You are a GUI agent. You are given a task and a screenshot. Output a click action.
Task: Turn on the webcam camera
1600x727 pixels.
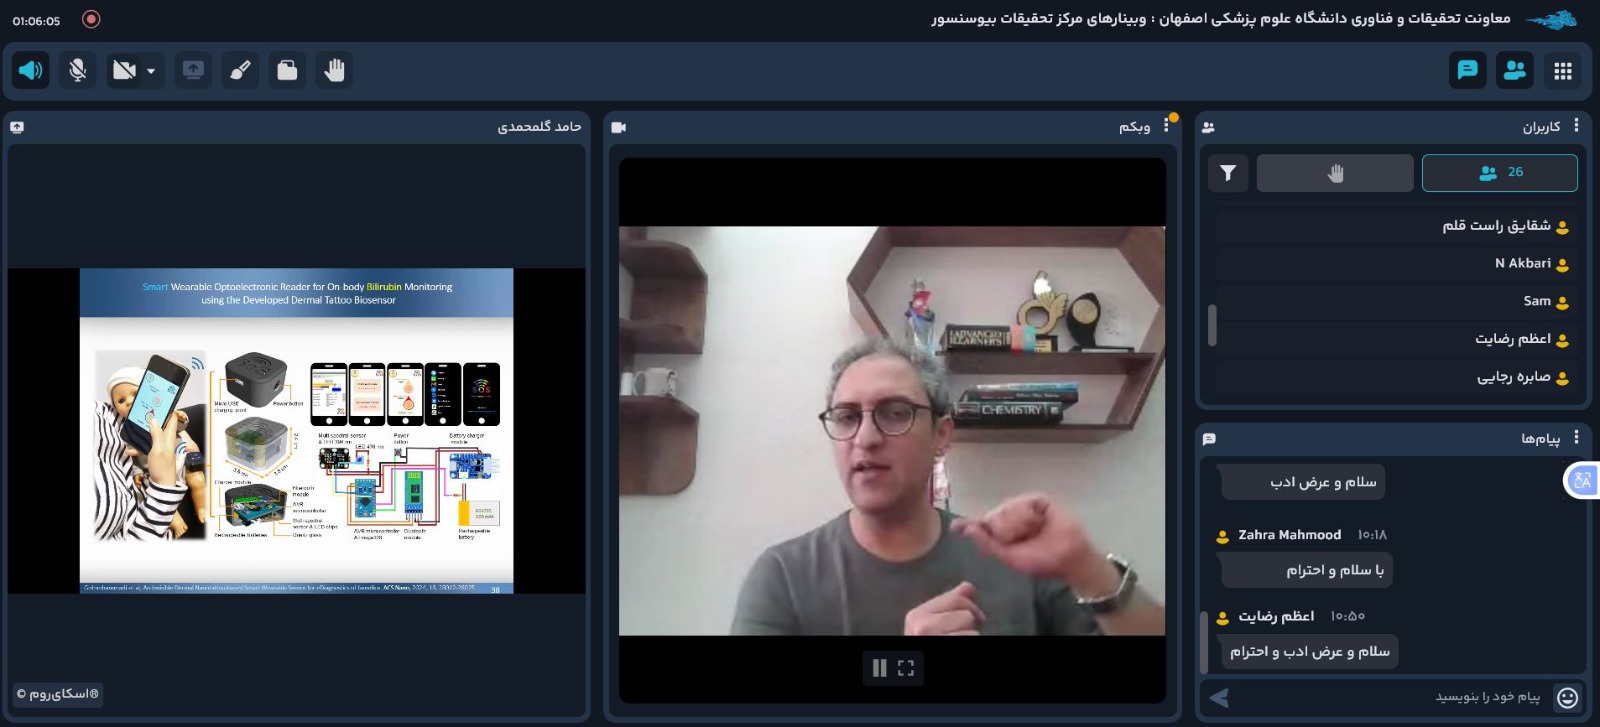[x=124, y=70]
